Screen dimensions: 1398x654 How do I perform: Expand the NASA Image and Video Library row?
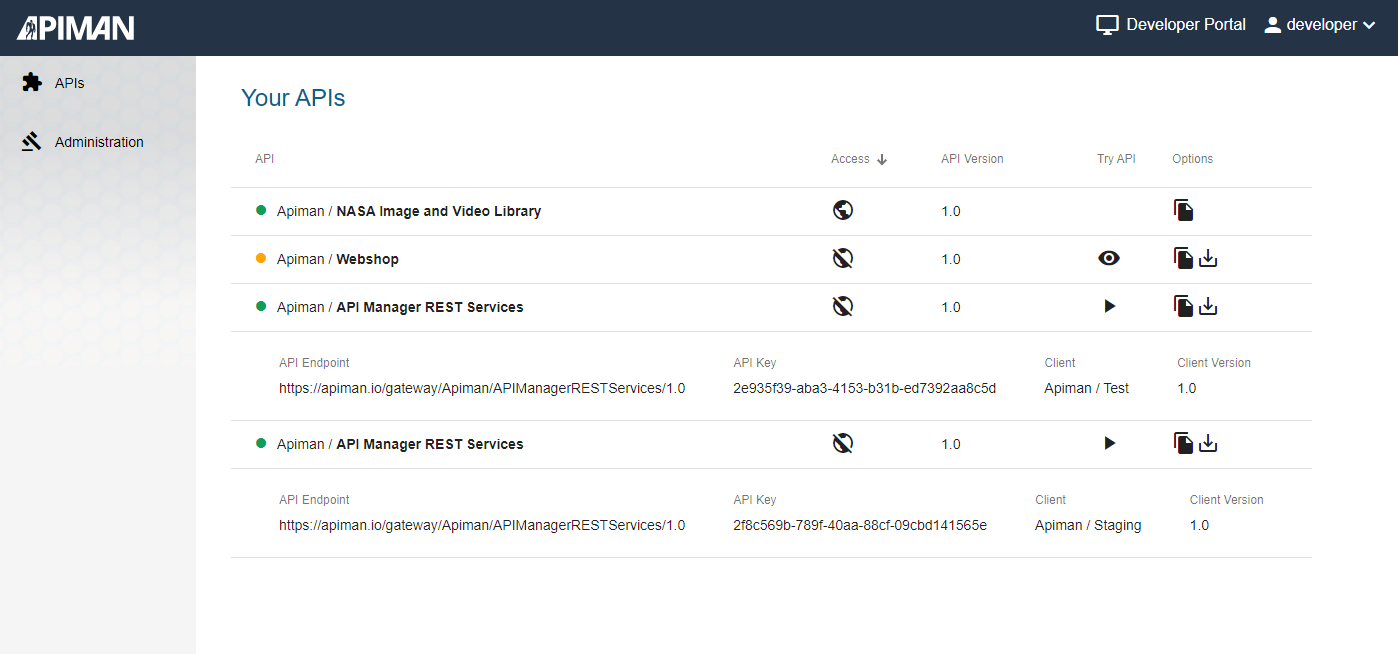771,211
